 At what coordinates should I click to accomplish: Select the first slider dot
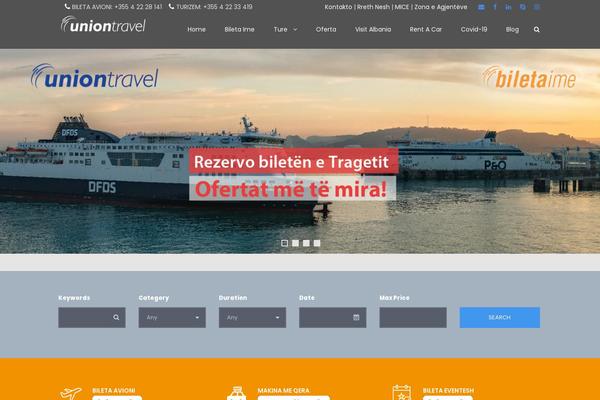click(284, 243)
